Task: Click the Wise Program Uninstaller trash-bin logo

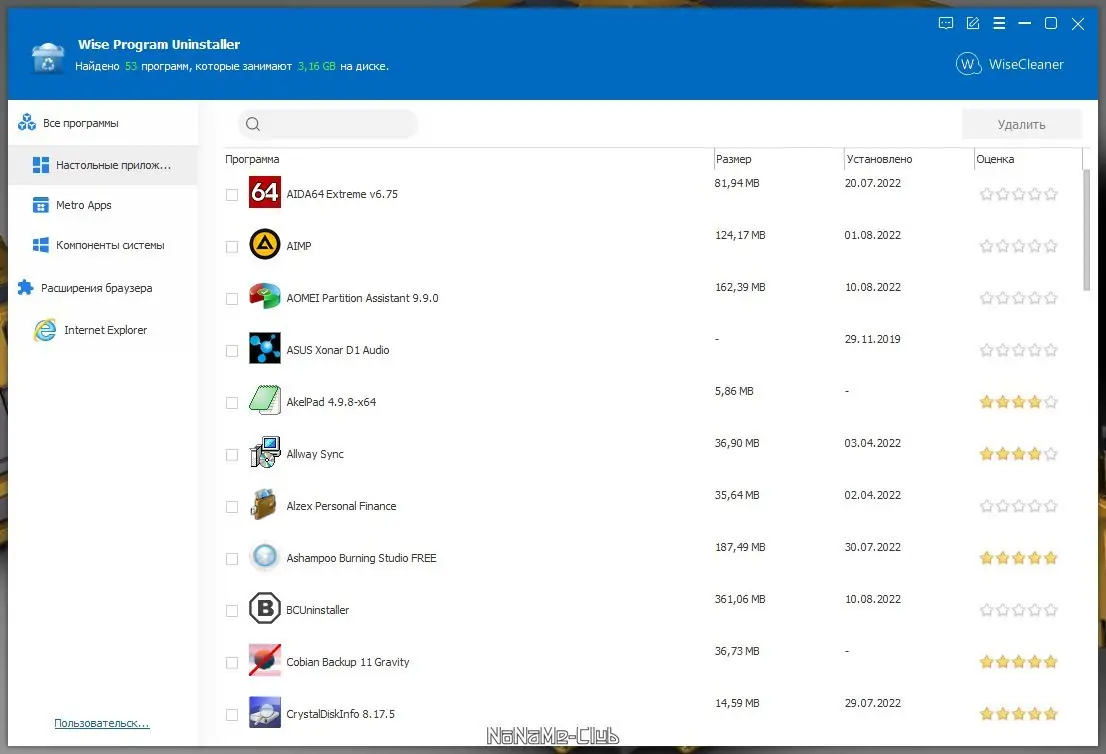Action: 48,56
